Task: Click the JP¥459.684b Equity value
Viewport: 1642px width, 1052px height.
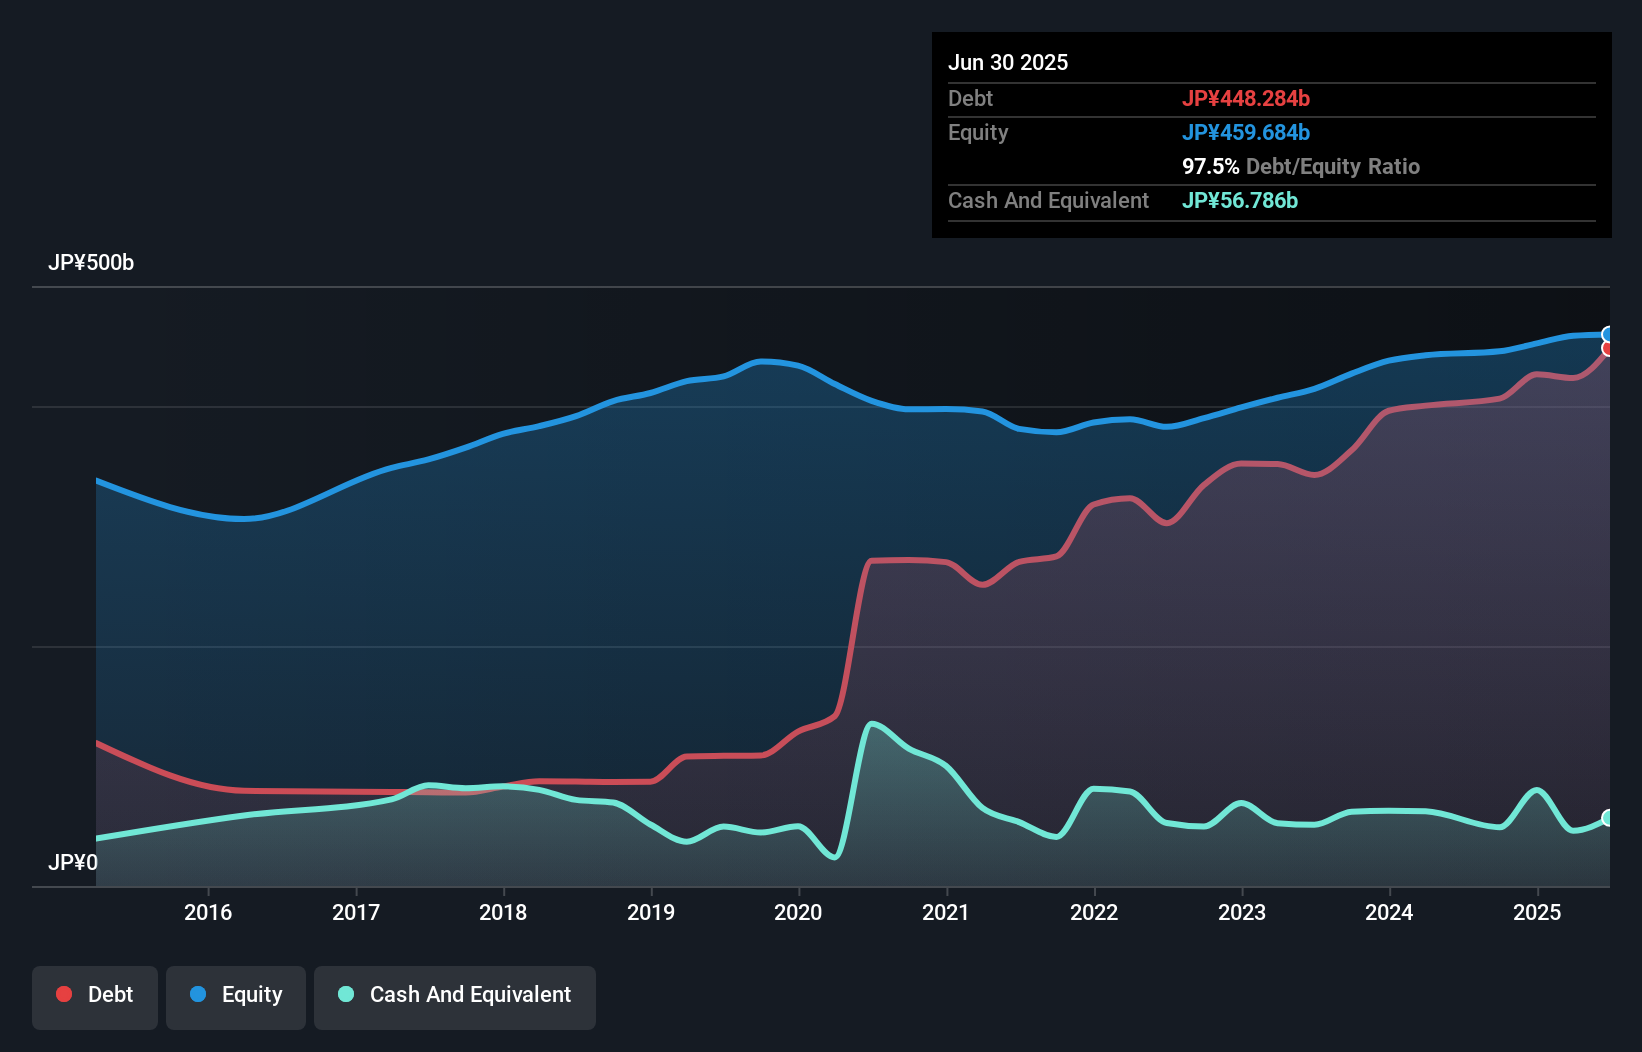Action: pyautogui.click(x=1247, y=132)
